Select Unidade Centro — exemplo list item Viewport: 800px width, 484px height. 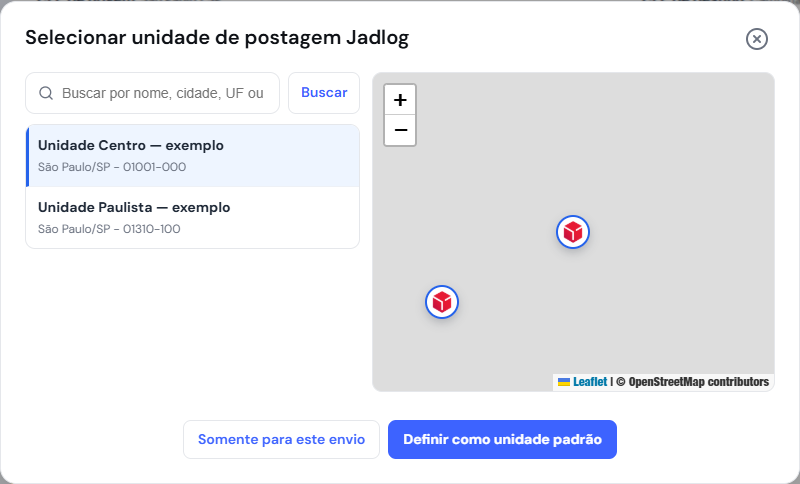[x=193, y=156]
